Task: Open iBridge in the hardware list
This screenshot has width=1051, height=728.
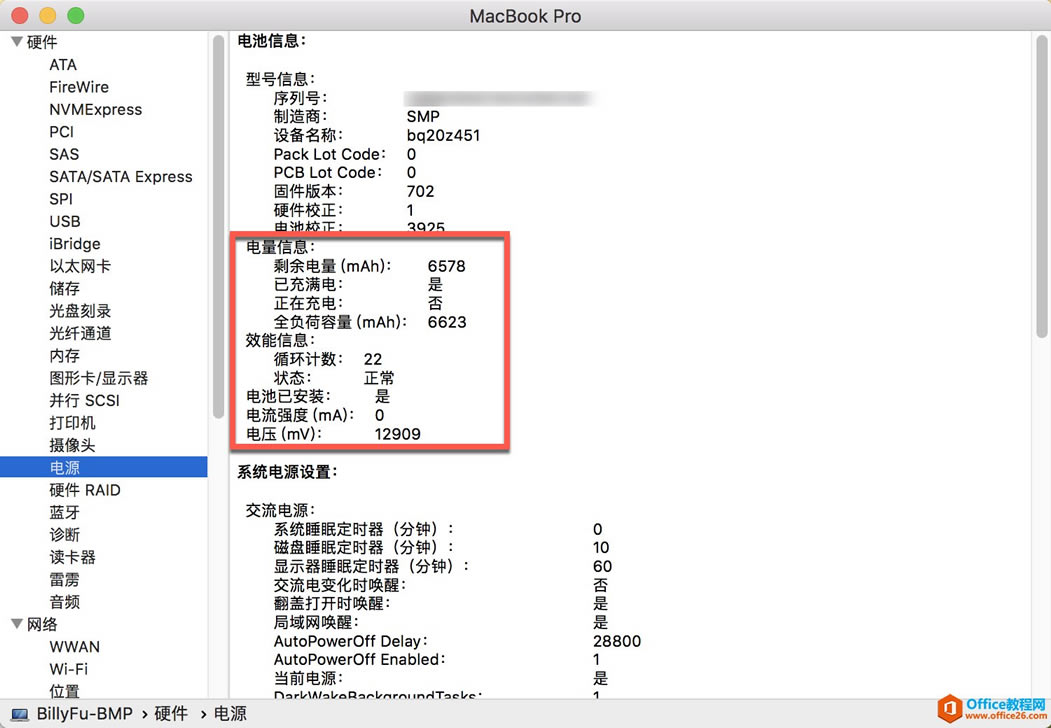Action: point(74,244)
